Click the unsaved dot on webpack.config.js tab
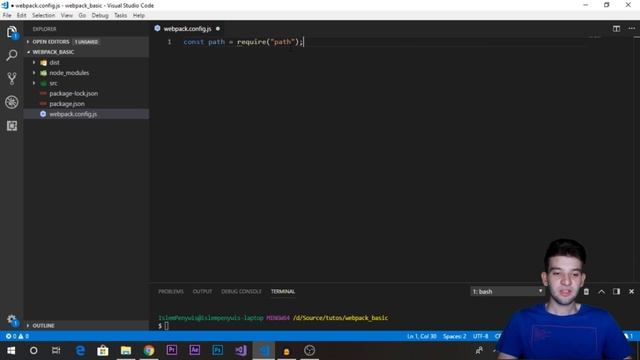The image size is (640, 360). tap(218, 29)
